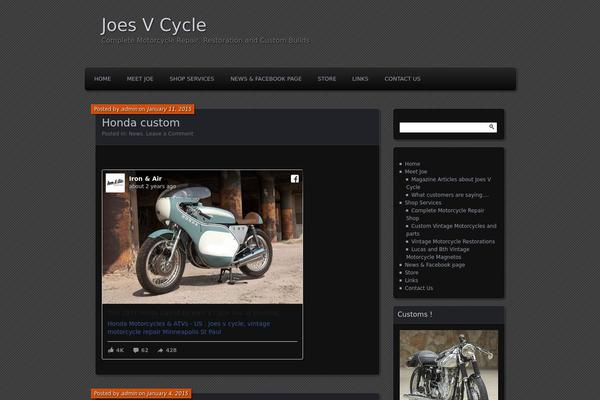Click the site tagline under the title

pos(205,40)
